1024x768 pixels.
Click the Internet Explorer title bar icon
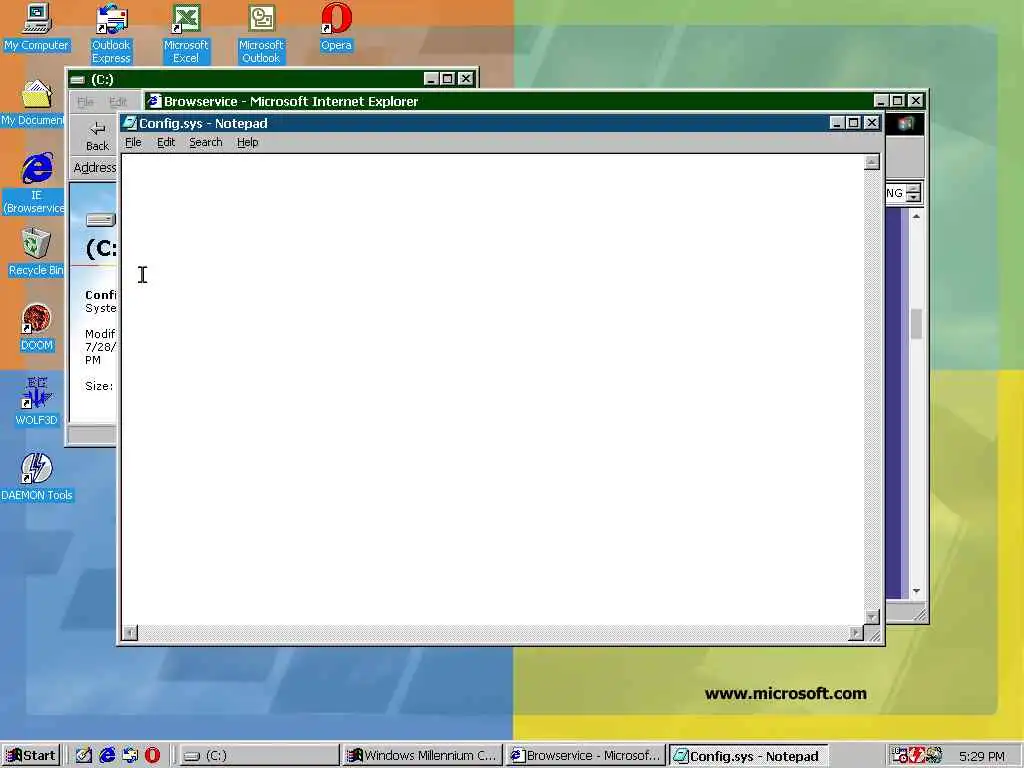(x=153, y=101)
